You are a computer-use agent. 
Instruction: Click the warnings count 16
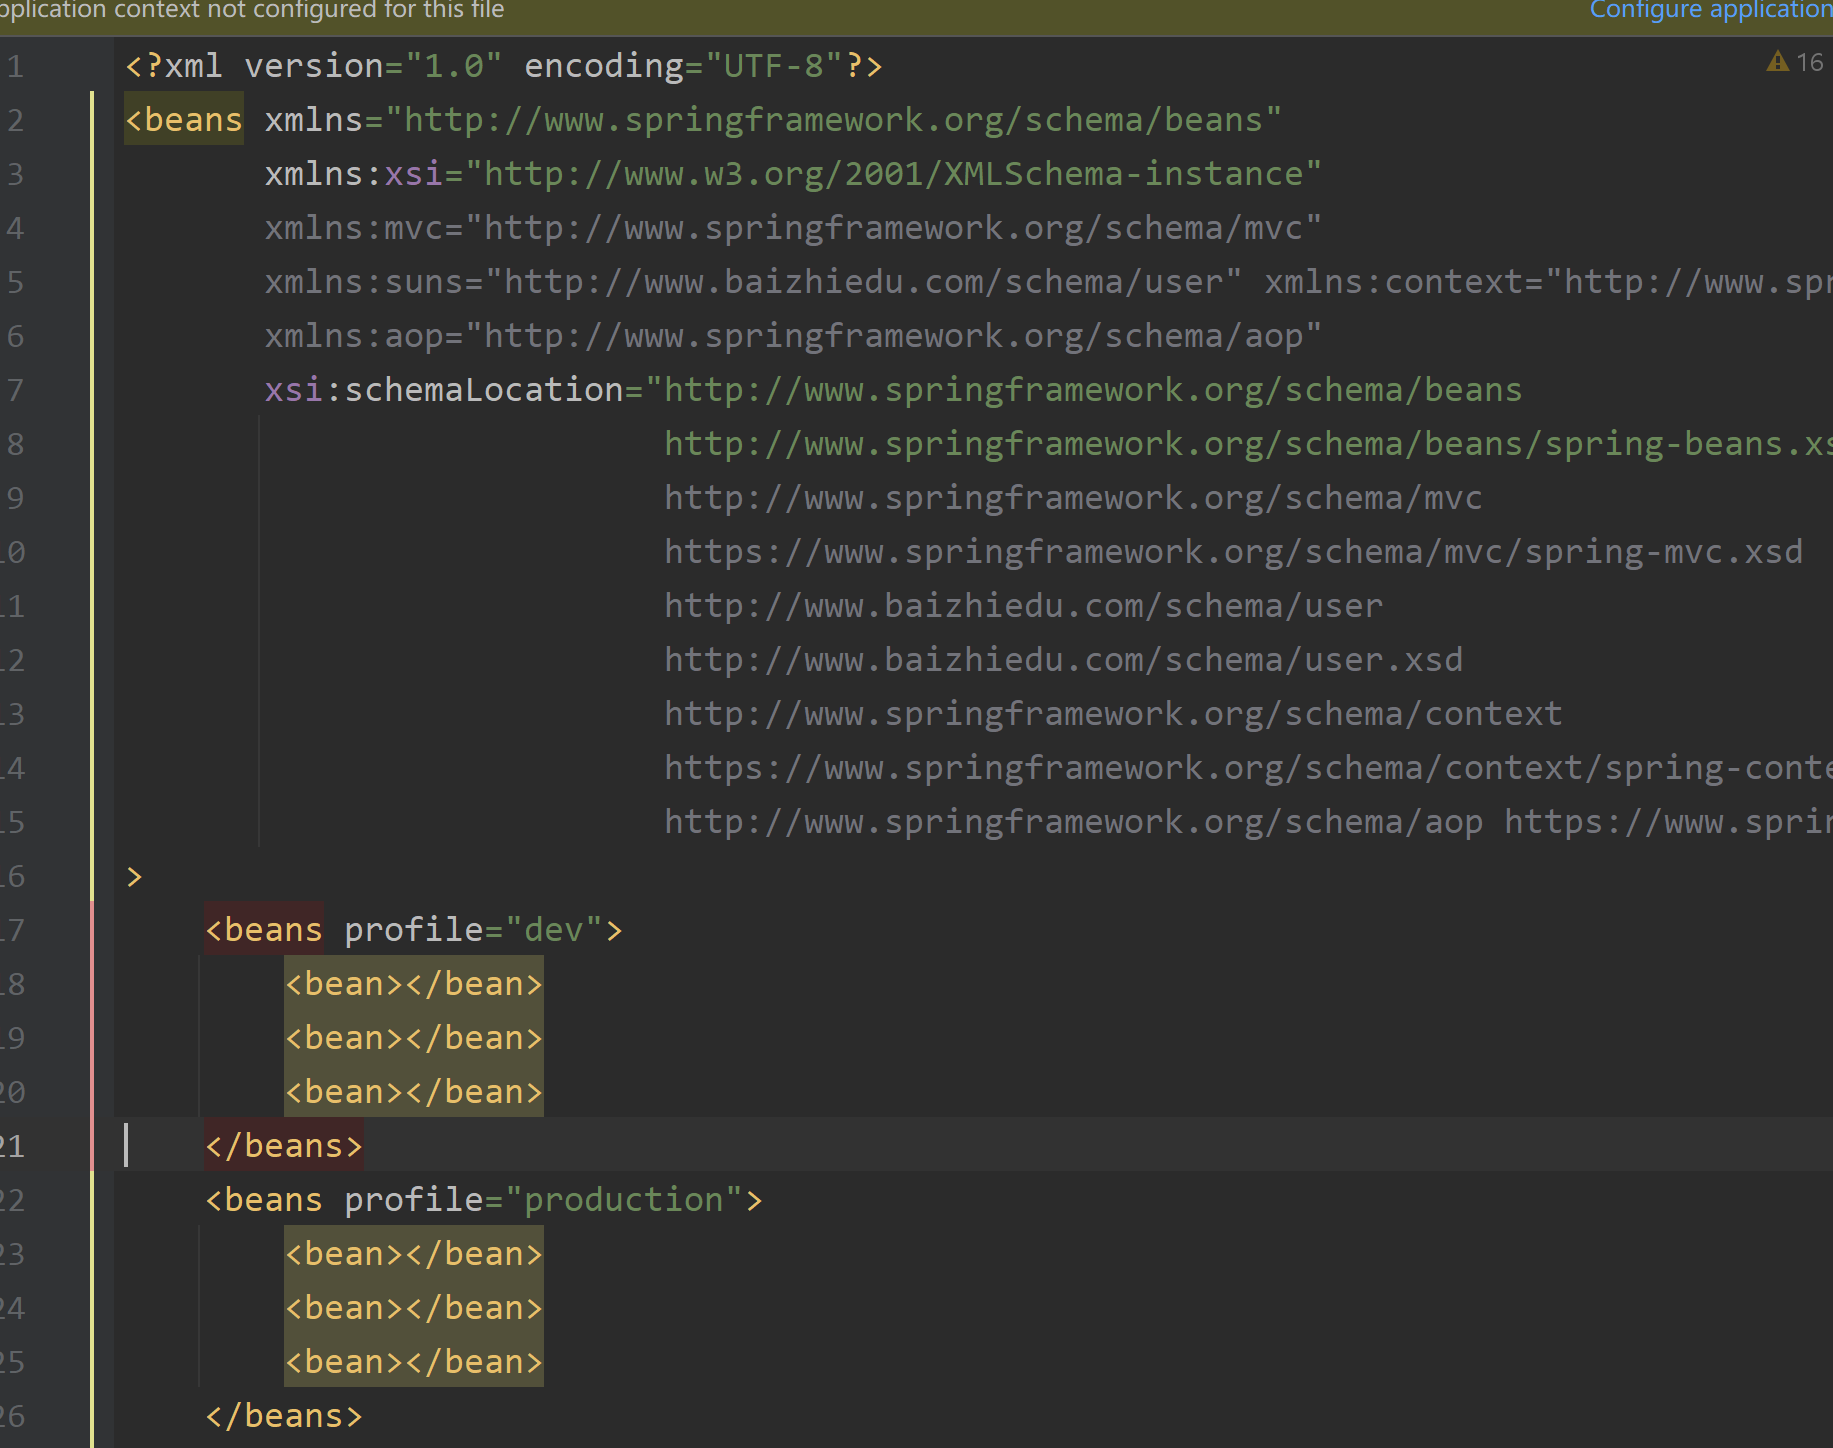tap(1810, 62)
